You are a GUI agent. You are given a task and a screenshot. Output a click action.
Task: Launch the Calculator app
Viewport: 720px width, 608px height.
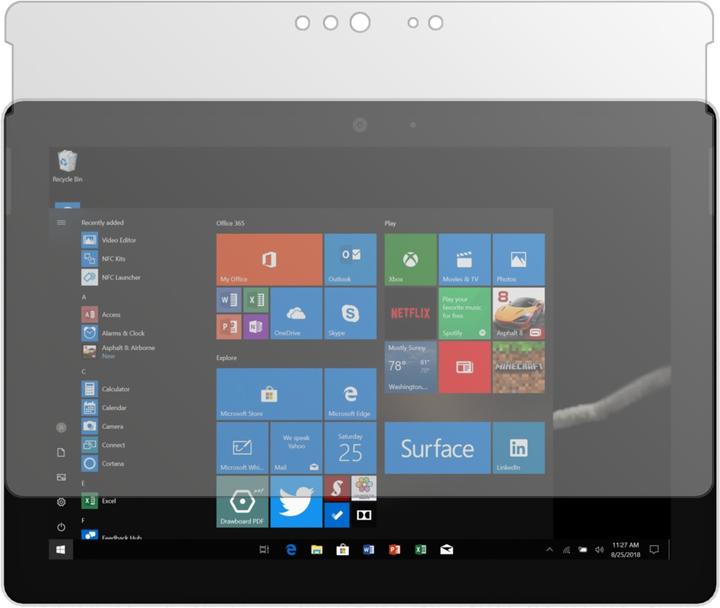pos(106,389)
